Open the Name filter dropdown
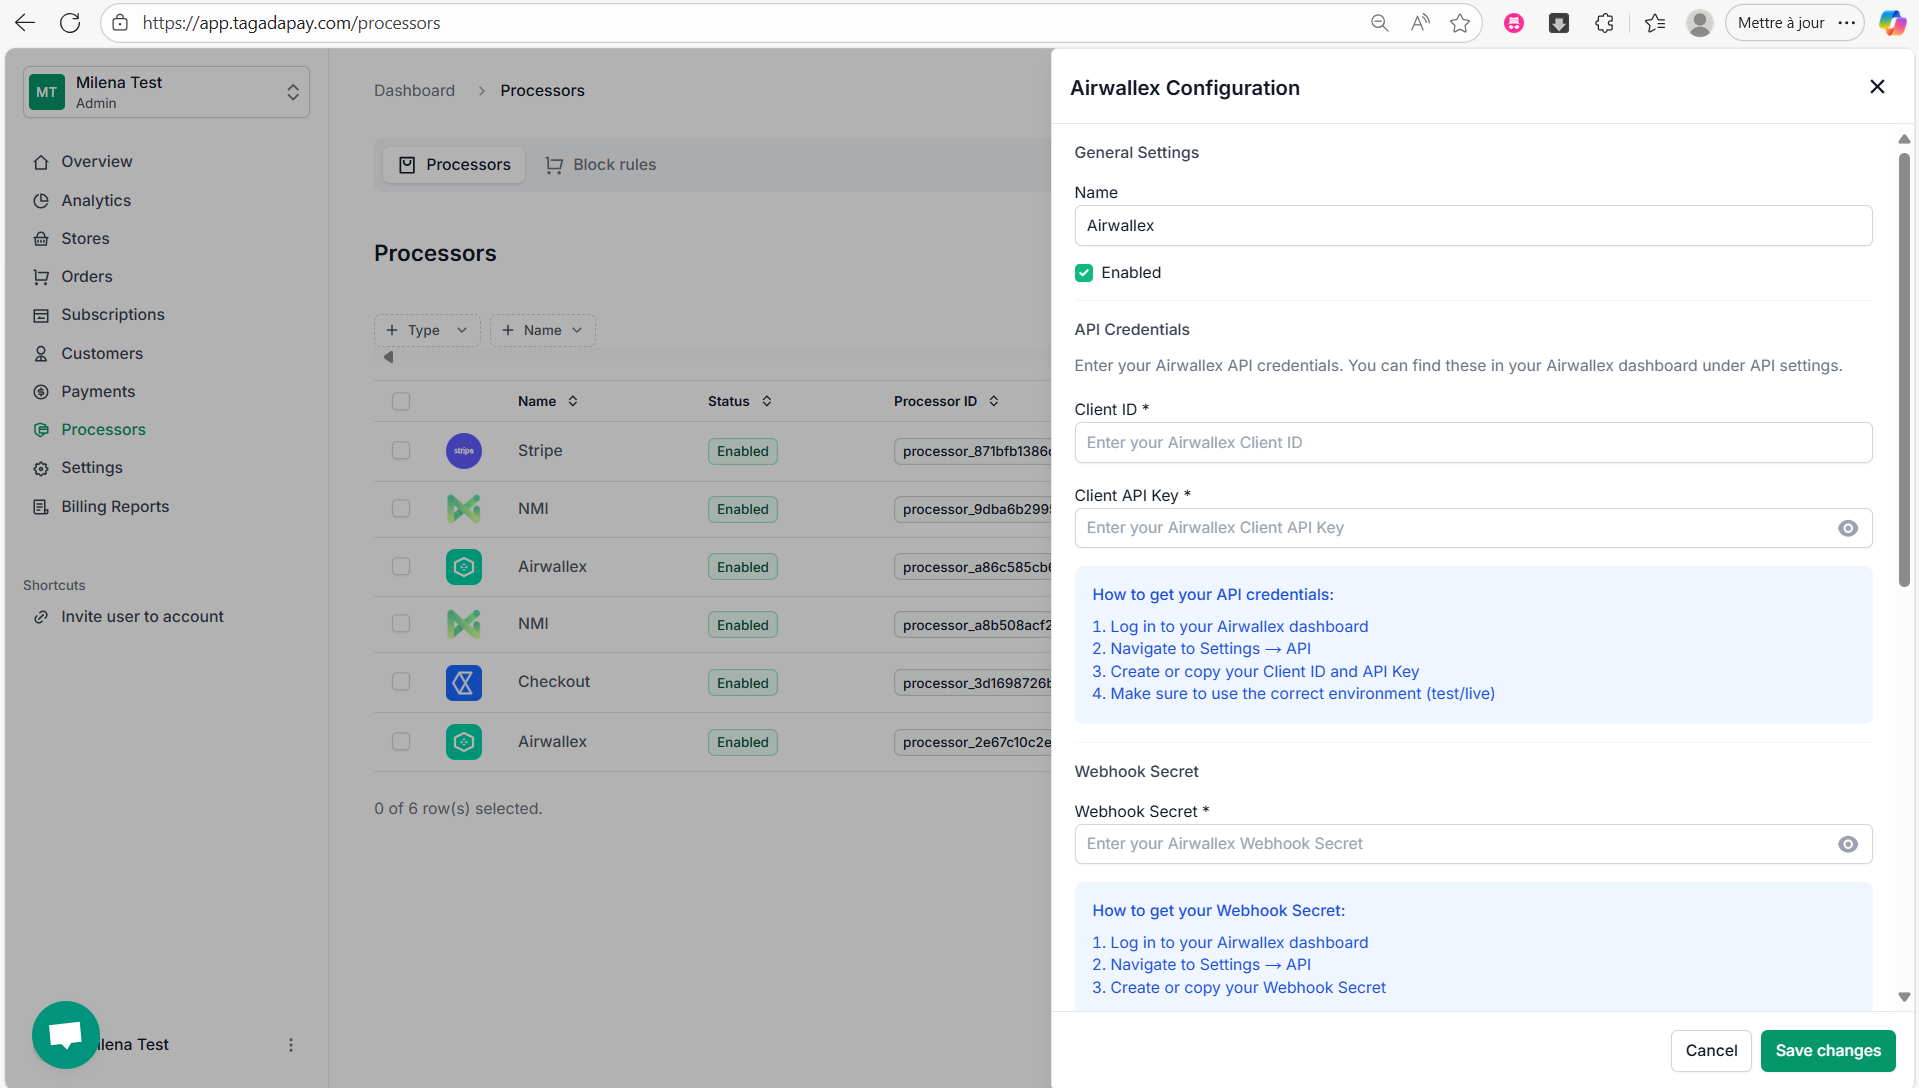The width and height of the screenshot is (1919, 1088). tap(543, 330)
